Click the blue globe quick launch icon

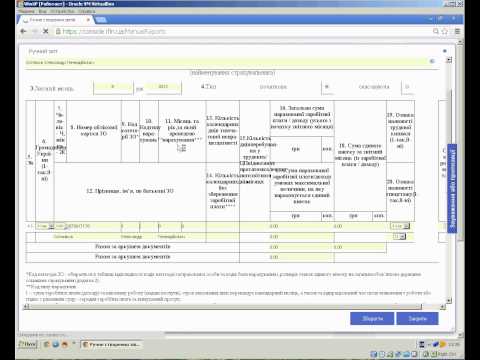[x=56, y=344]
